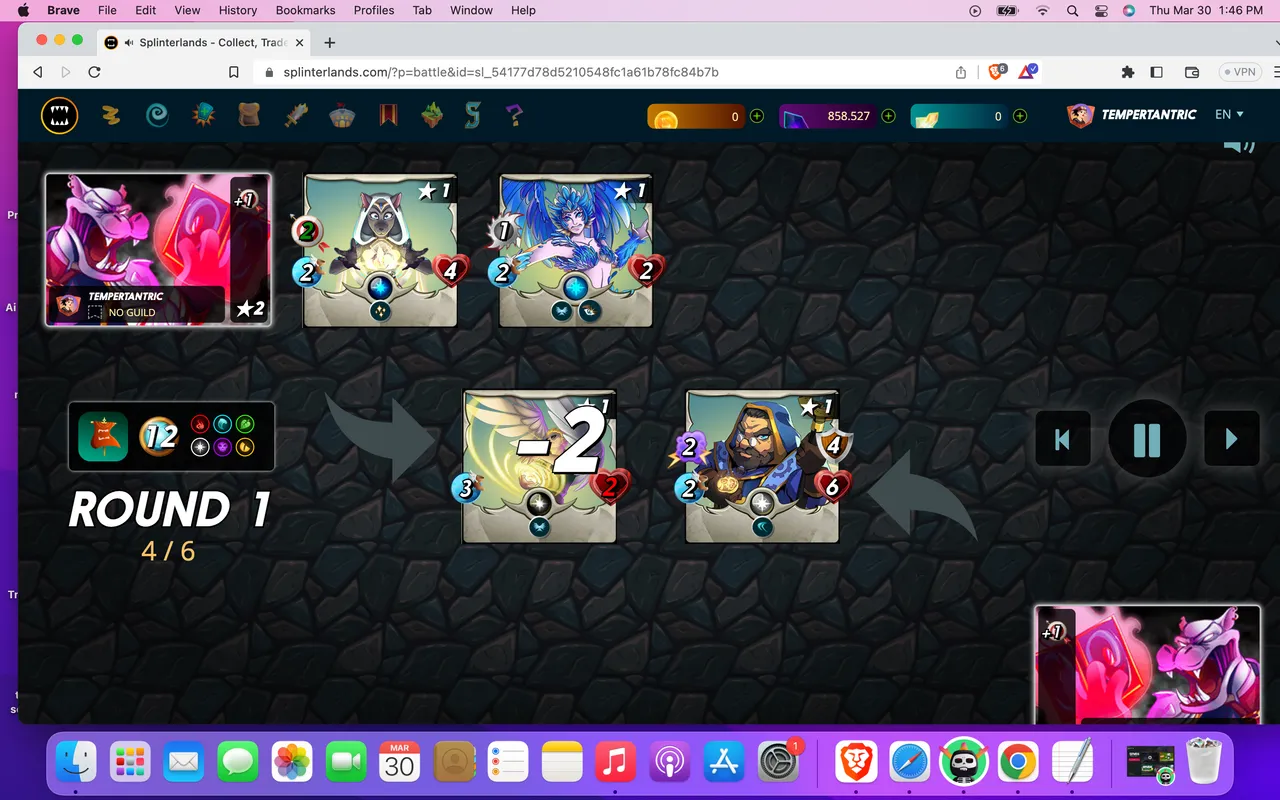Step forward to next battle action

1231,439
